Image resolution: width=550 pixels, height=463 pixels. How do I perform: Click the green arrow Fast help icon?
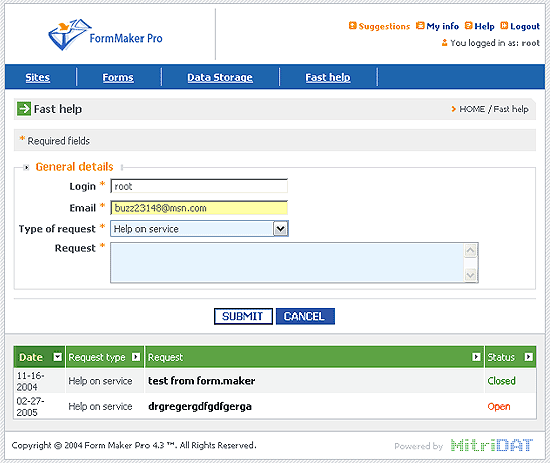tap(24, 109)
